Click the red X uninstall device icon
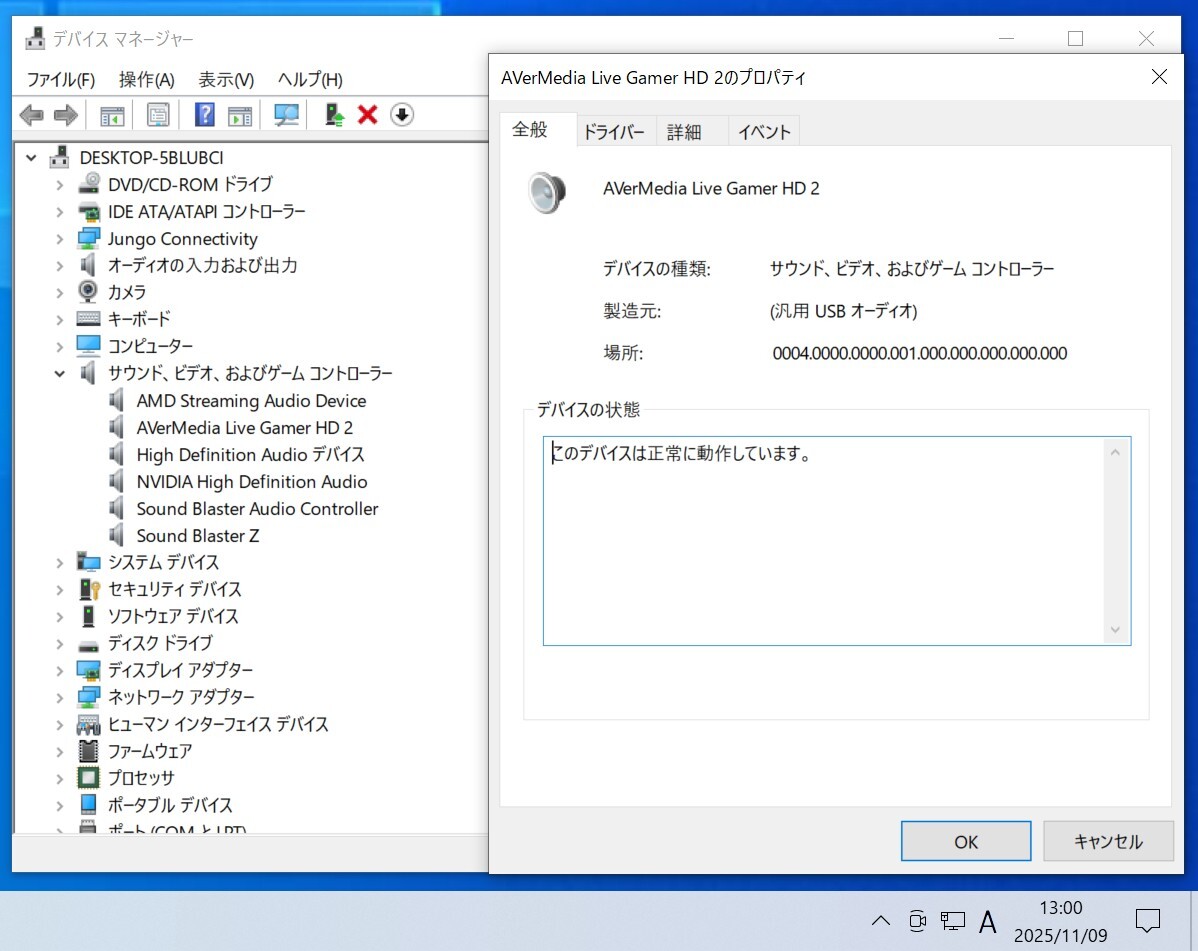Viewport: 1198px width, 951px height. [367, 115]
